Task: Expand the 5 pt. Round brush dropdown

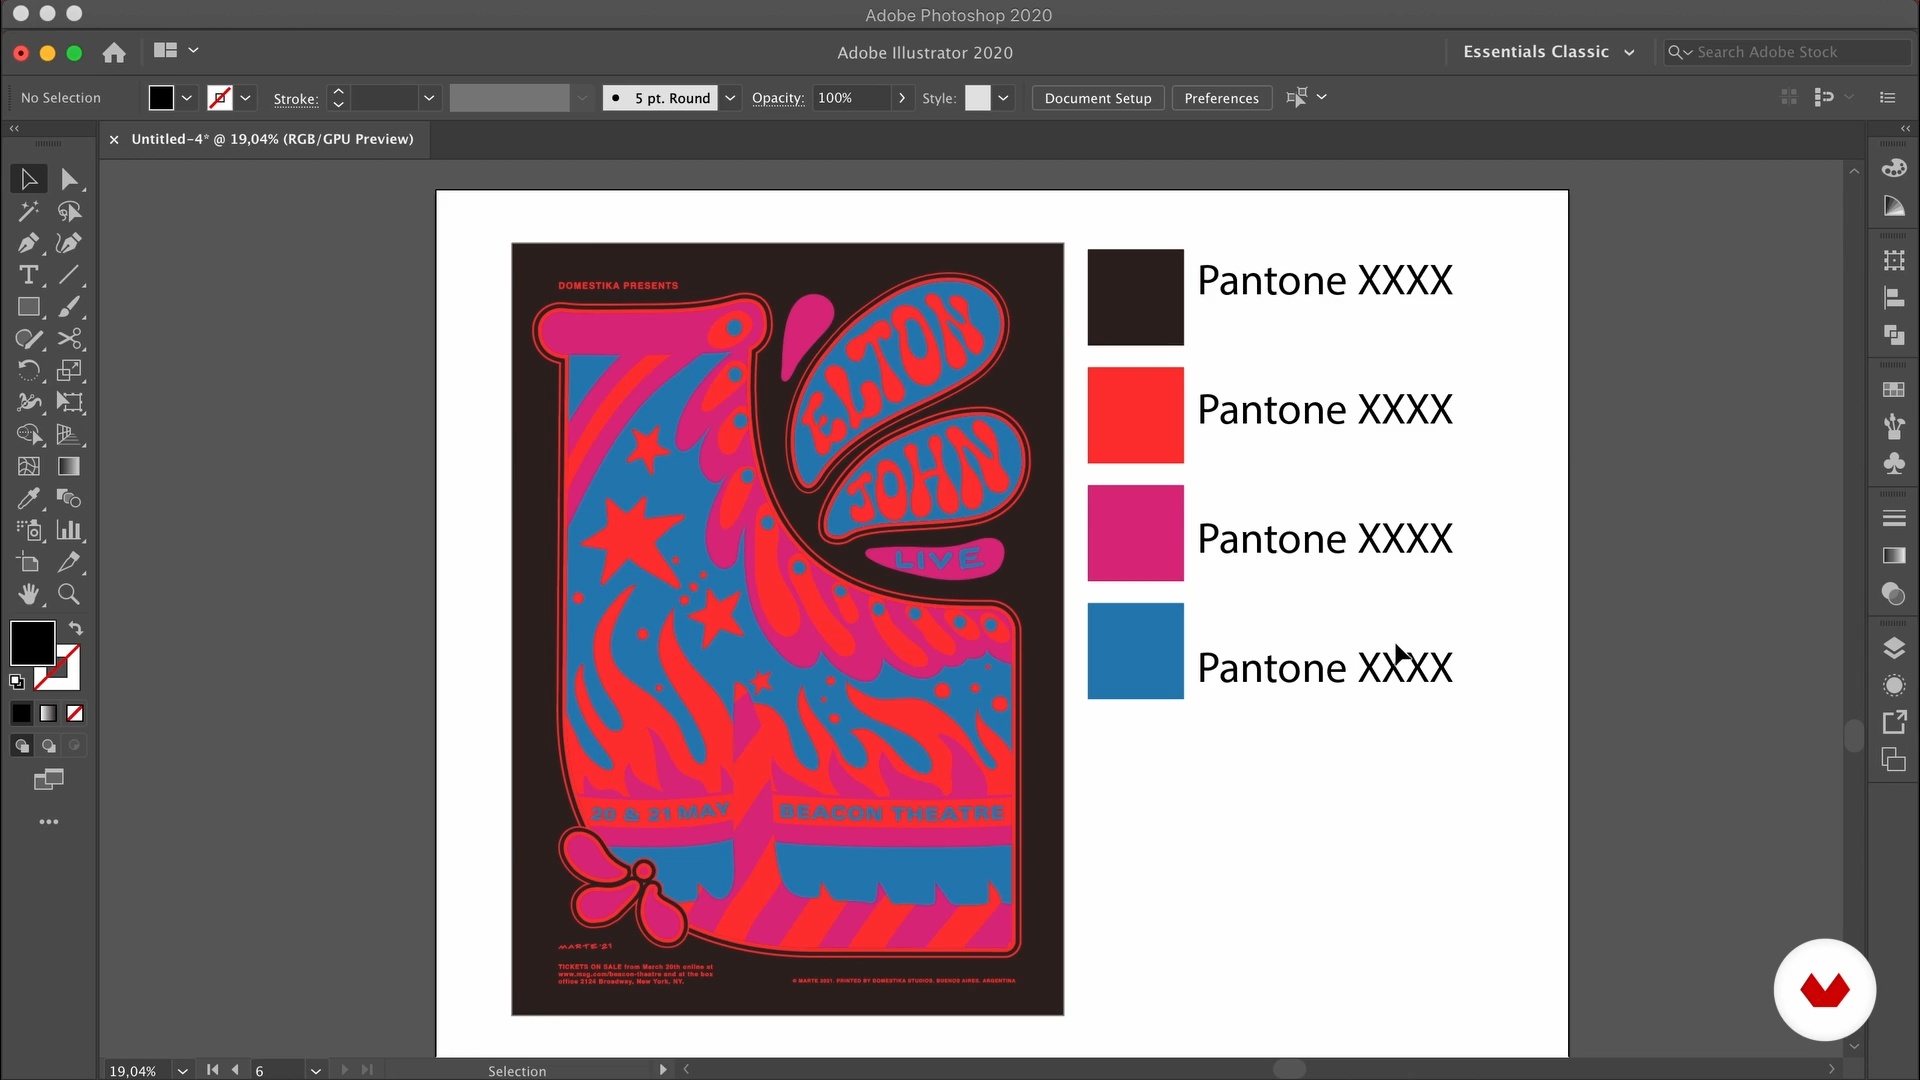Action: pyautogui.click(x=730, y=98)
